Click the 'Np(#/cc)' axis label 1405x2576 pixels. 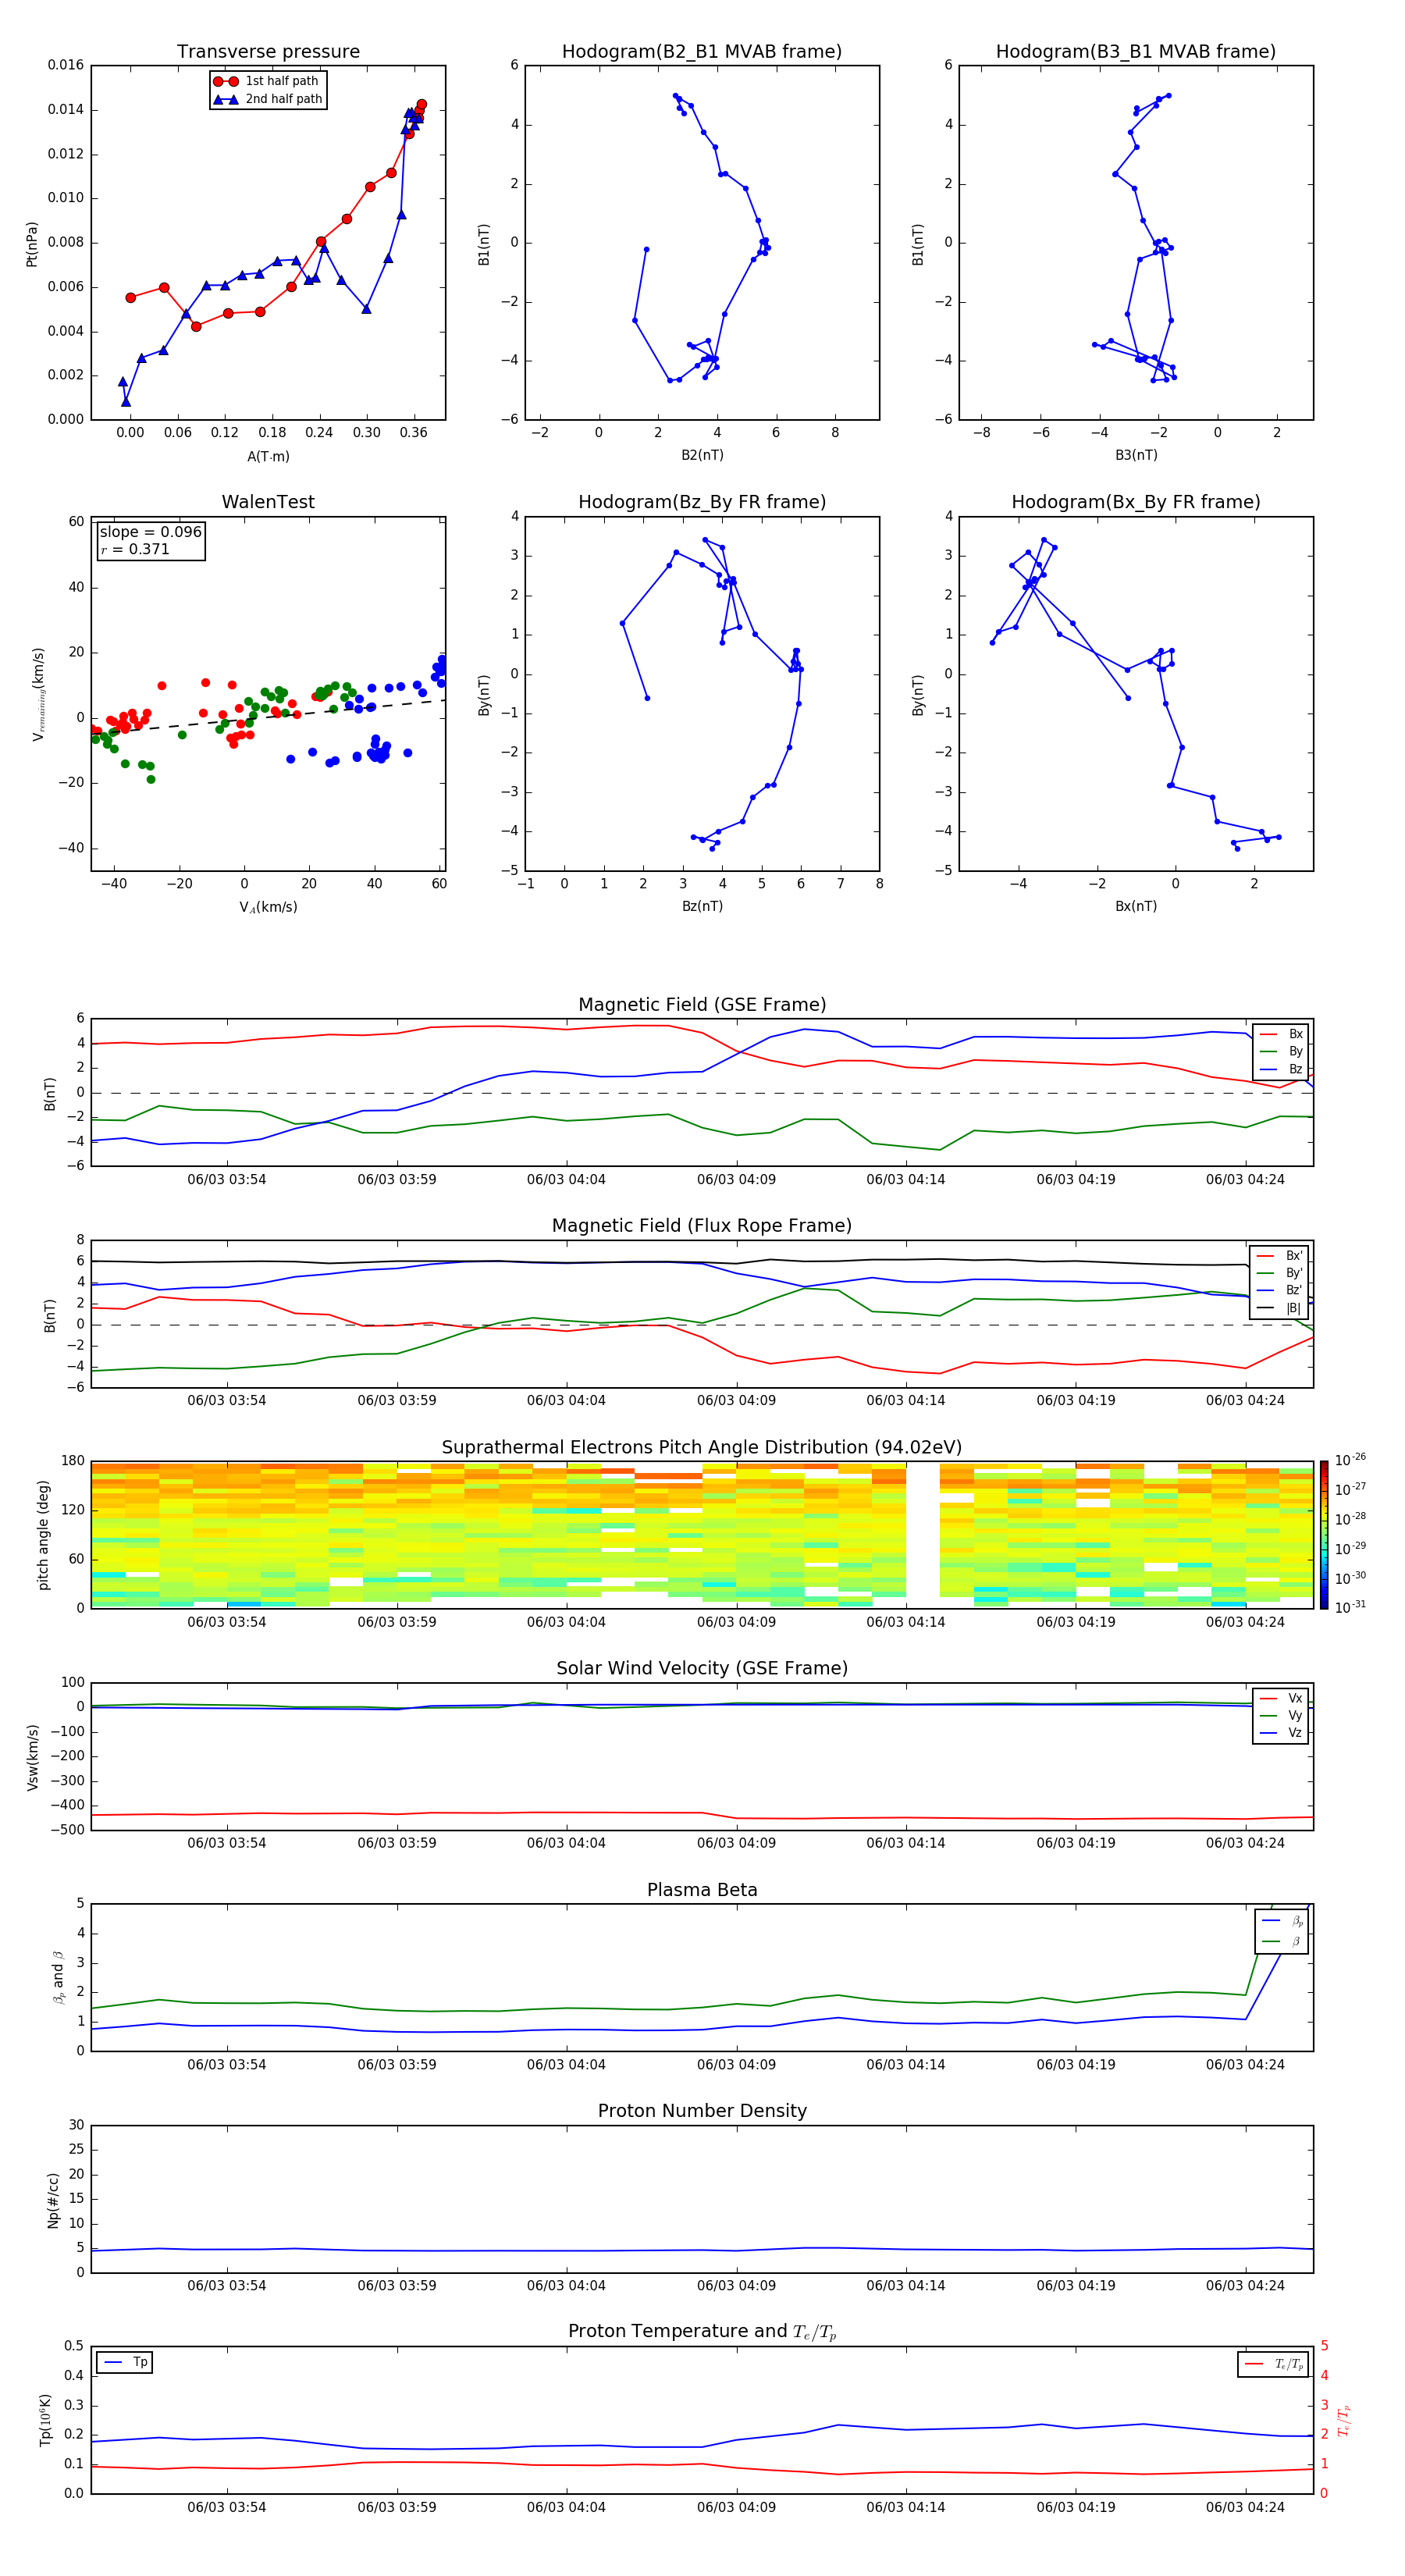click(x=53, y=2200)
